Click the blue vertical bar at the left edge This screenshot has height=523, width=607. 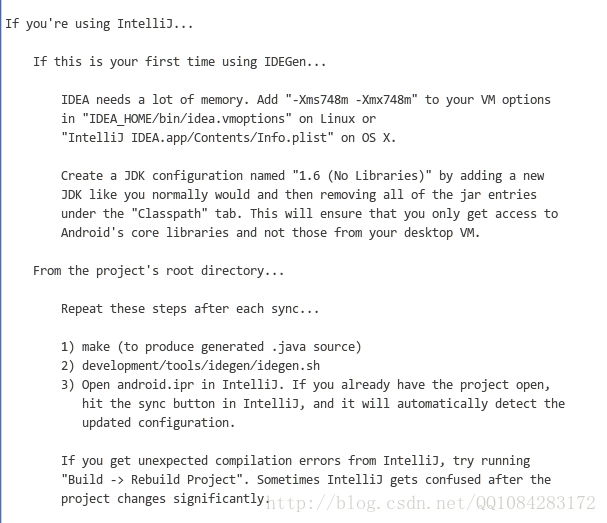(x=1, y=261)
